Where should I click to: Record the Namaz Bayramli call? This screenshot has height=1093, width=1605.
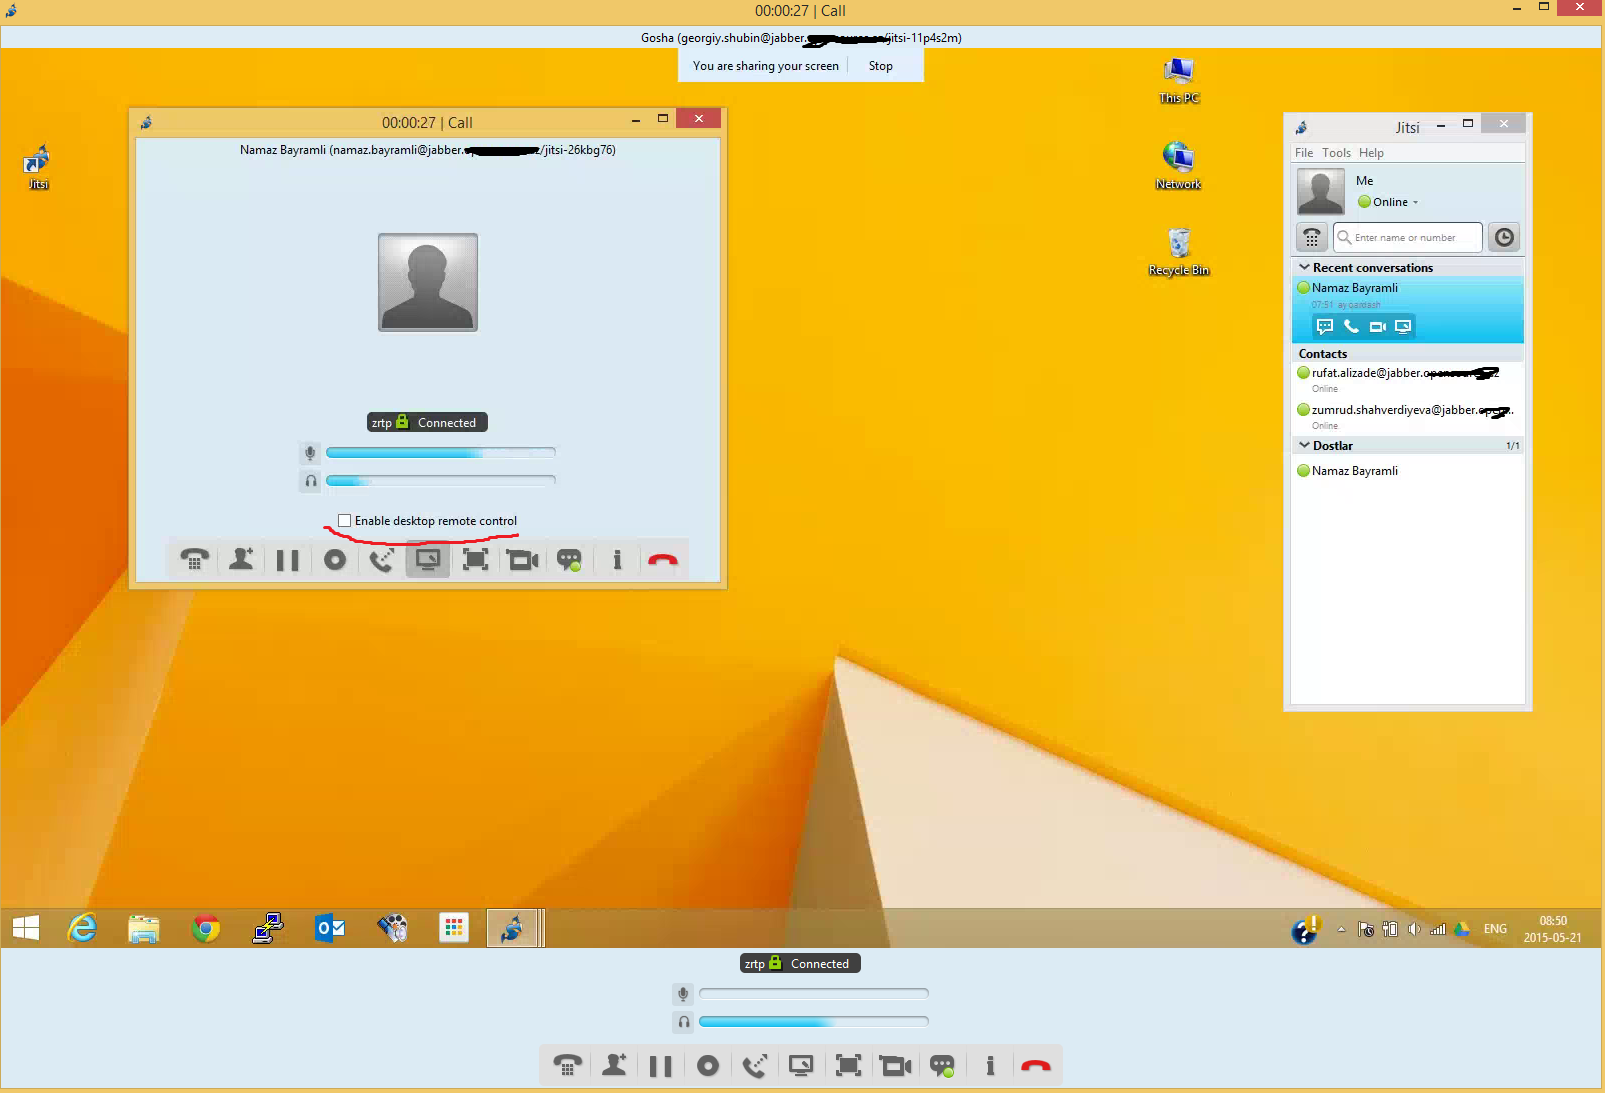coord(335,560)
